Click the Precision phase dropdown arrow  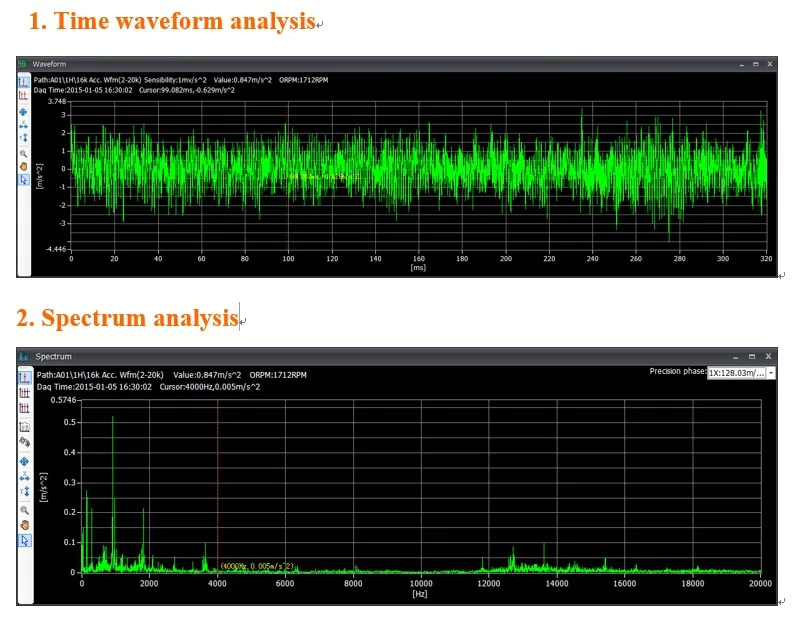pos(771,373)
